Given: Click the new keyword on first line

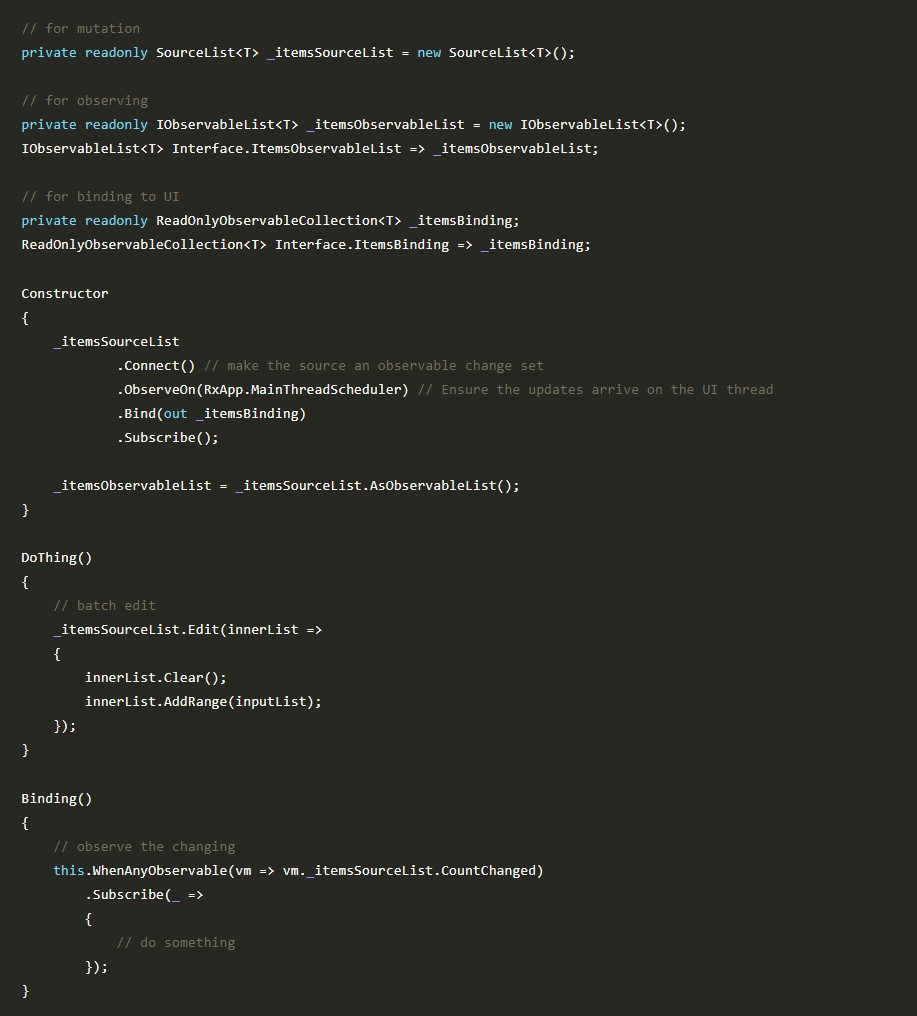Looking at the screenshot, I should point(428,52).
